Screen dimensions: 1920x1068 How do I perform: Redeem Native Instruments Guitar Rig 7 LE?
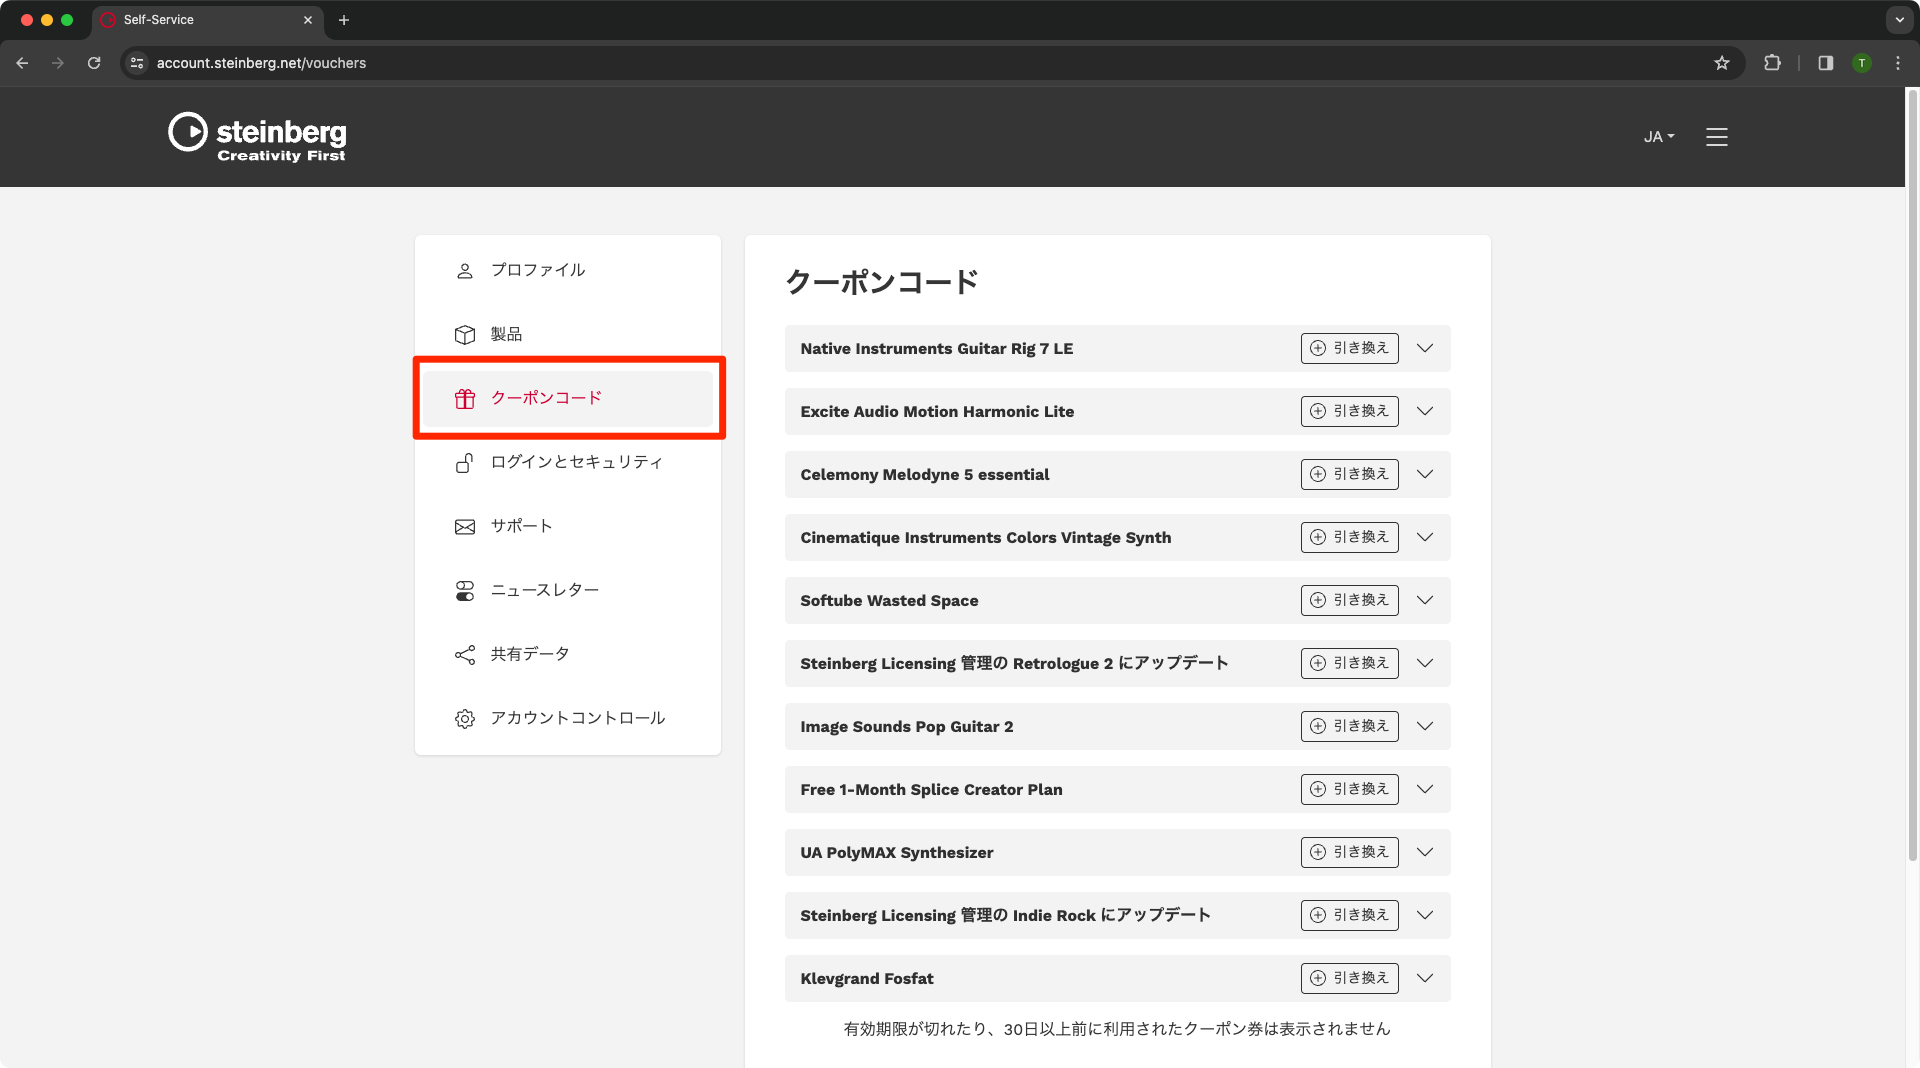click(1349, 348)
